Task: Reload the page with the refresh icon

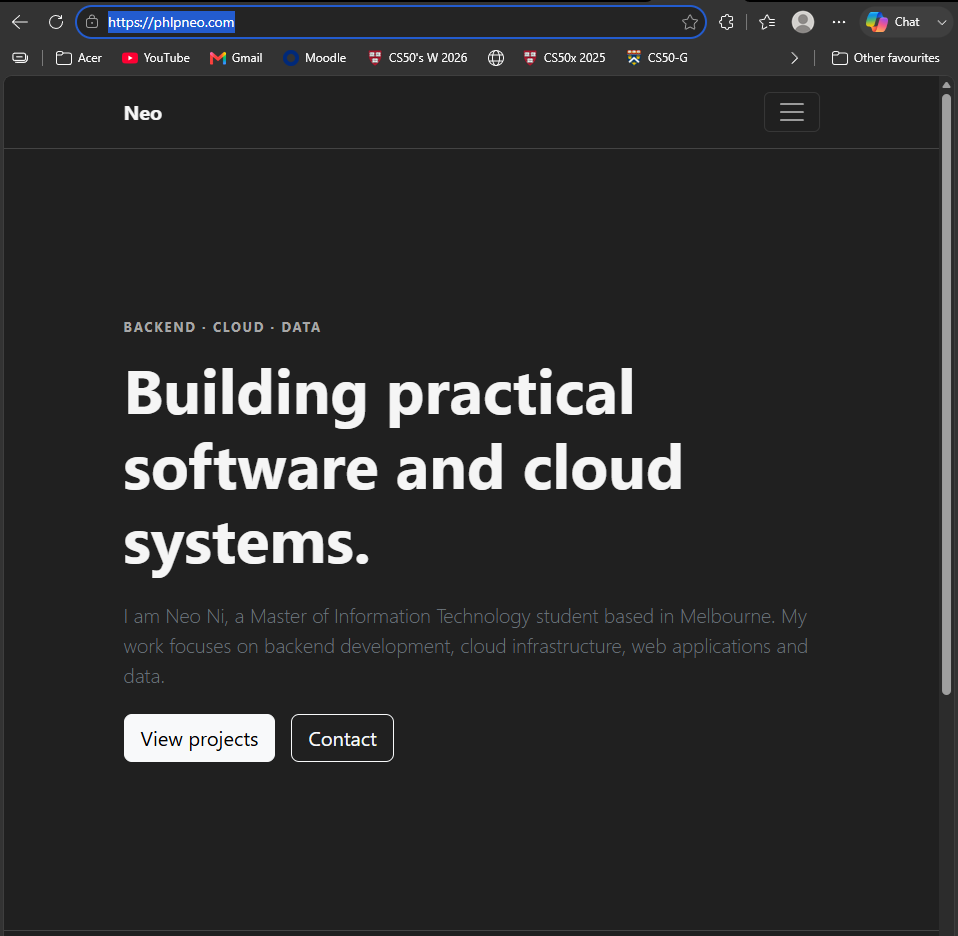Action: [56, 23]
